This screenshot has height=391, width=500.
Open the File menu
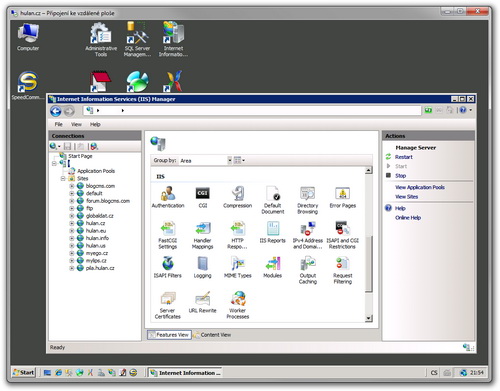[x=59, y=124]
